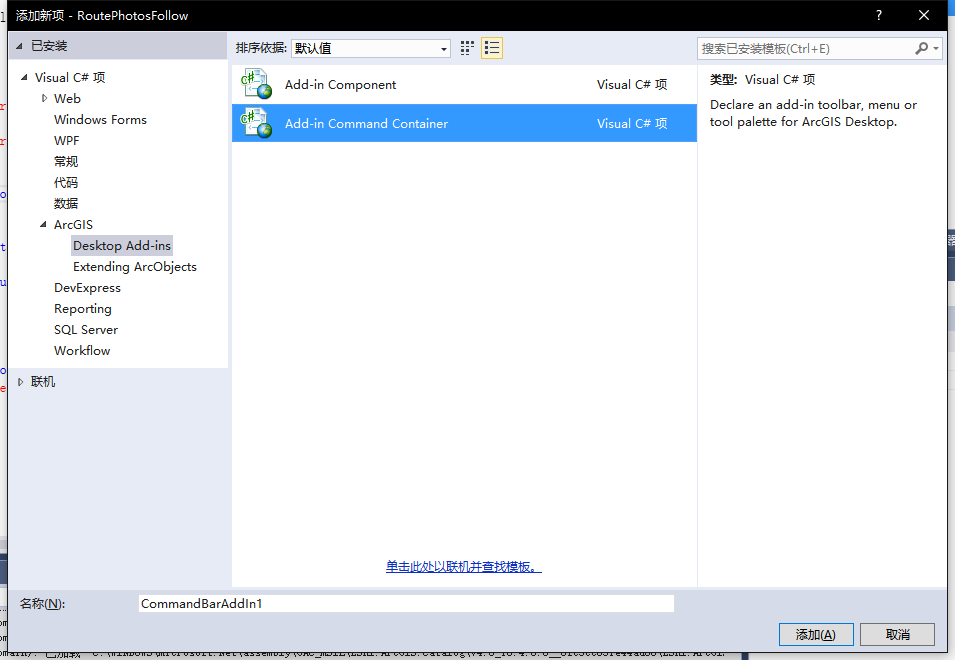Click the template description text in details pane
The height and width of the screenshot is (660, 955).
click(813, 113)
